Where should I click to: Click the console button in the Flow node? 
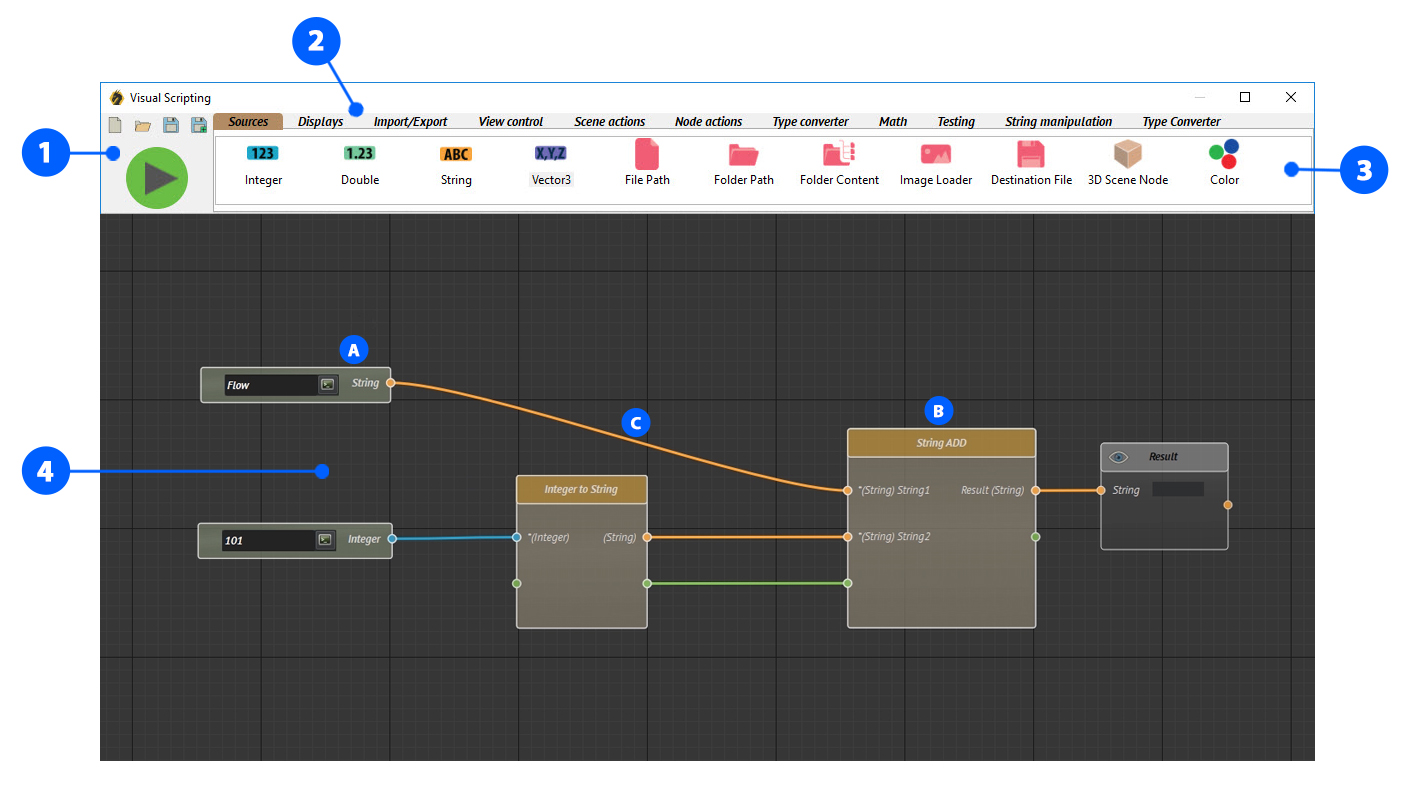pos(327,385)
